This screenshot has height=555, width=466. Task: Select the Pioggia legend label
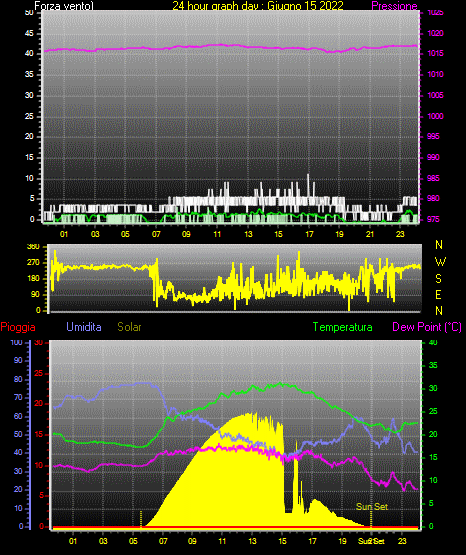[18, 327]
